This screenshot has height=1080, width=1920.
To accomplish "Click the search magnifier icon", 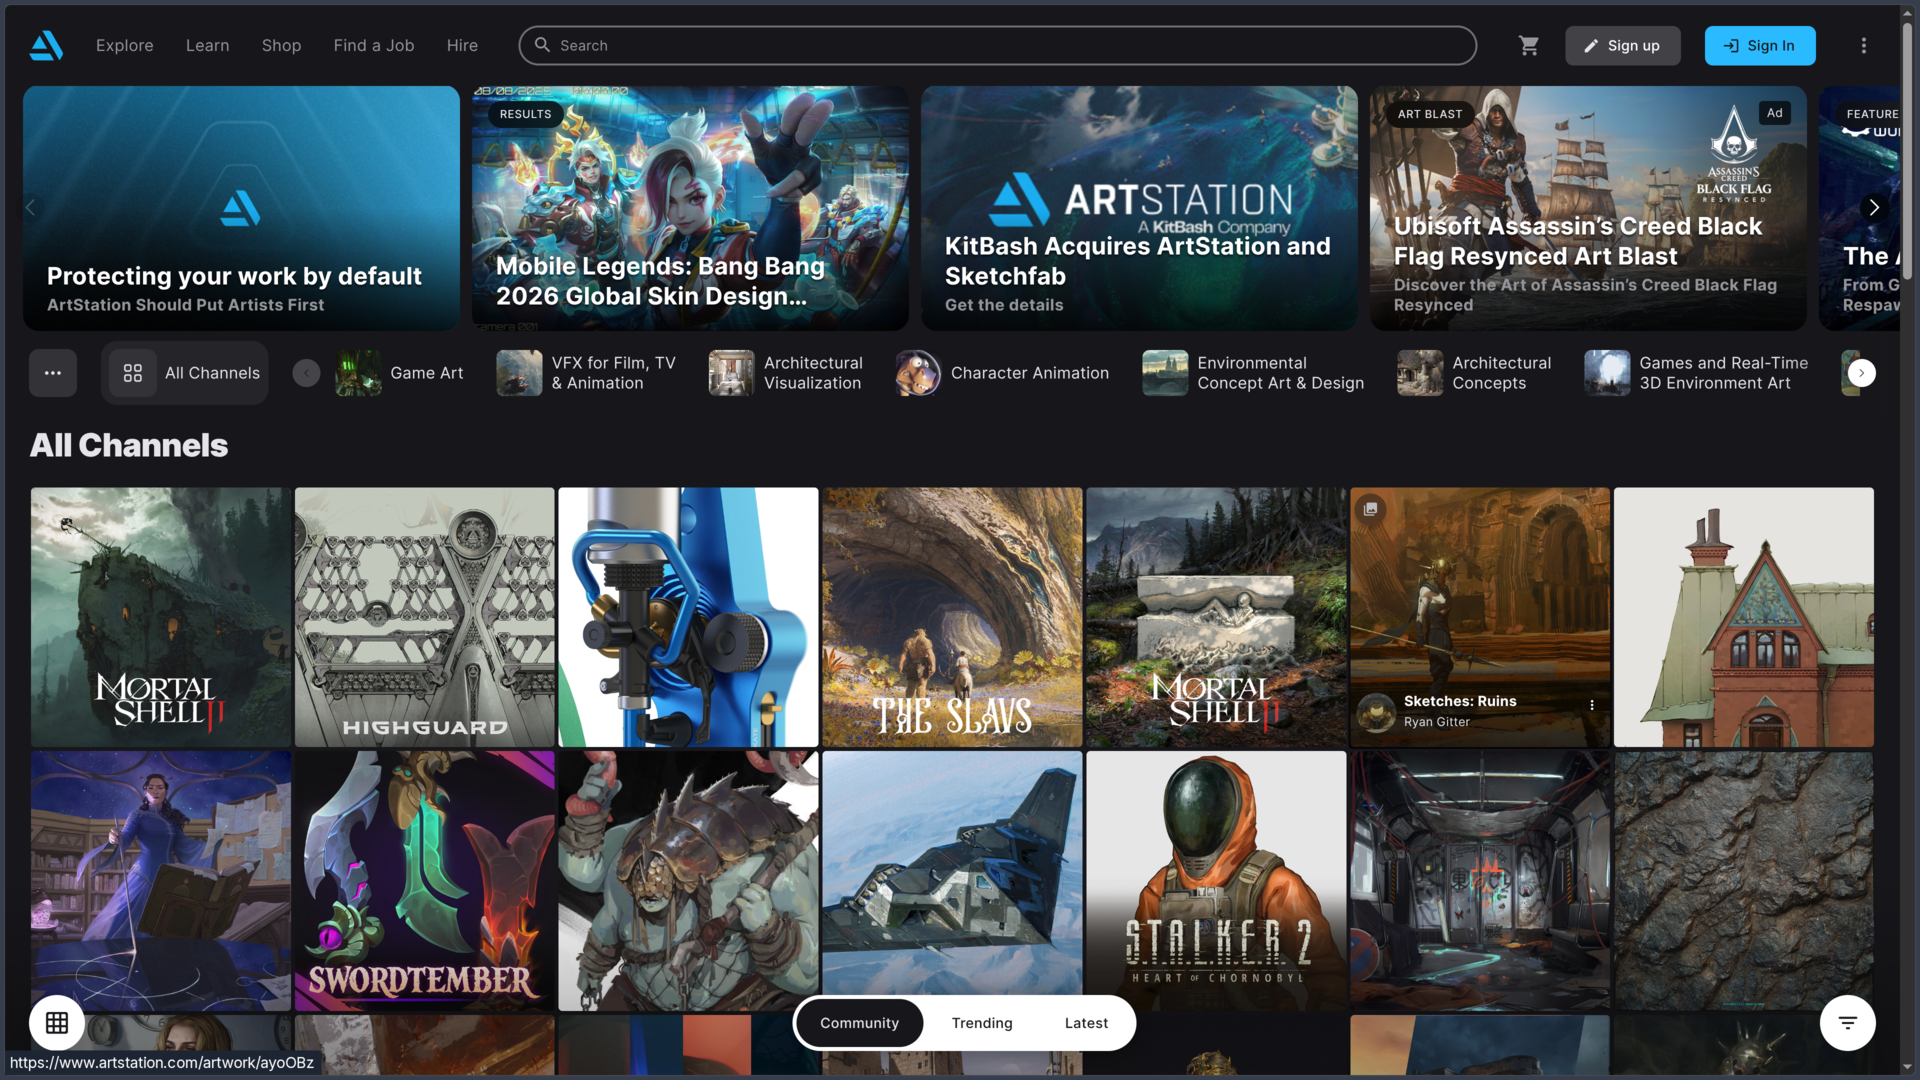I will tap(543, 45).
